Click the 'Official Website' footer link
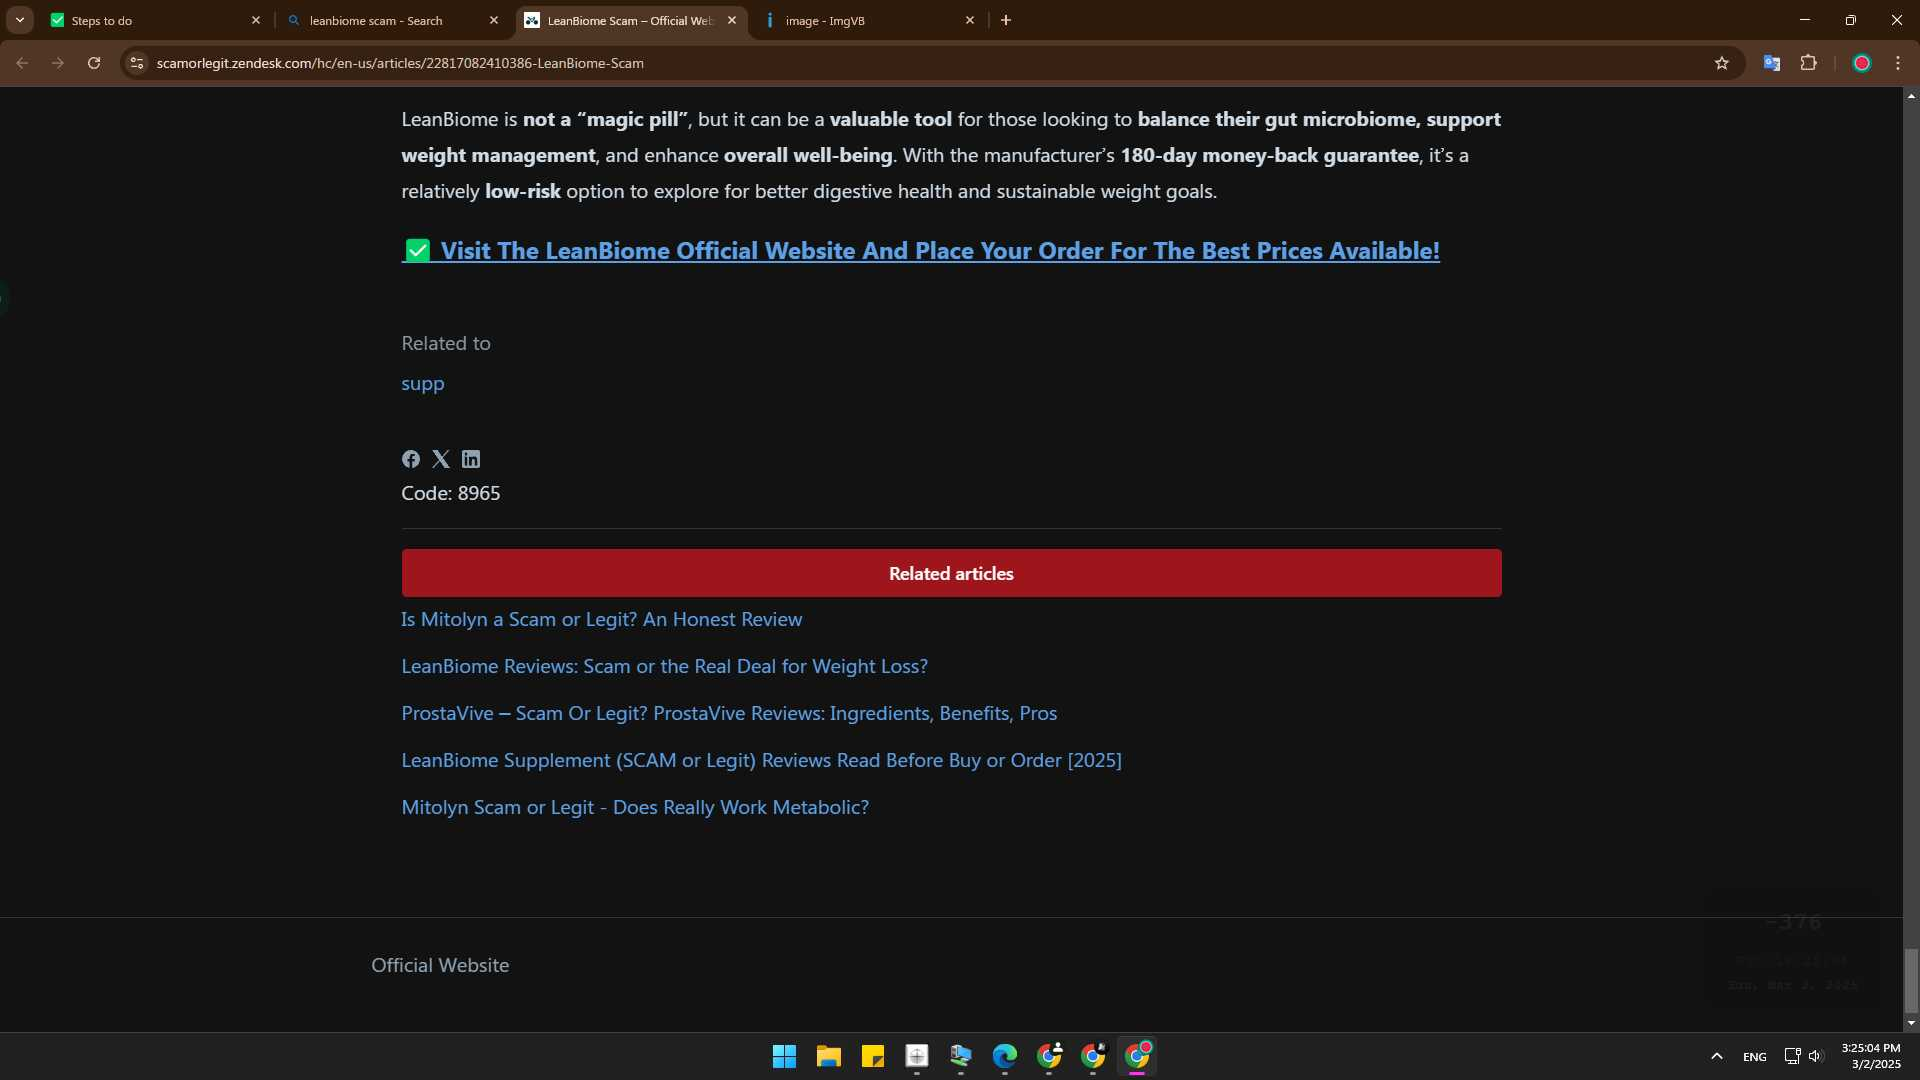 (440, 966)
